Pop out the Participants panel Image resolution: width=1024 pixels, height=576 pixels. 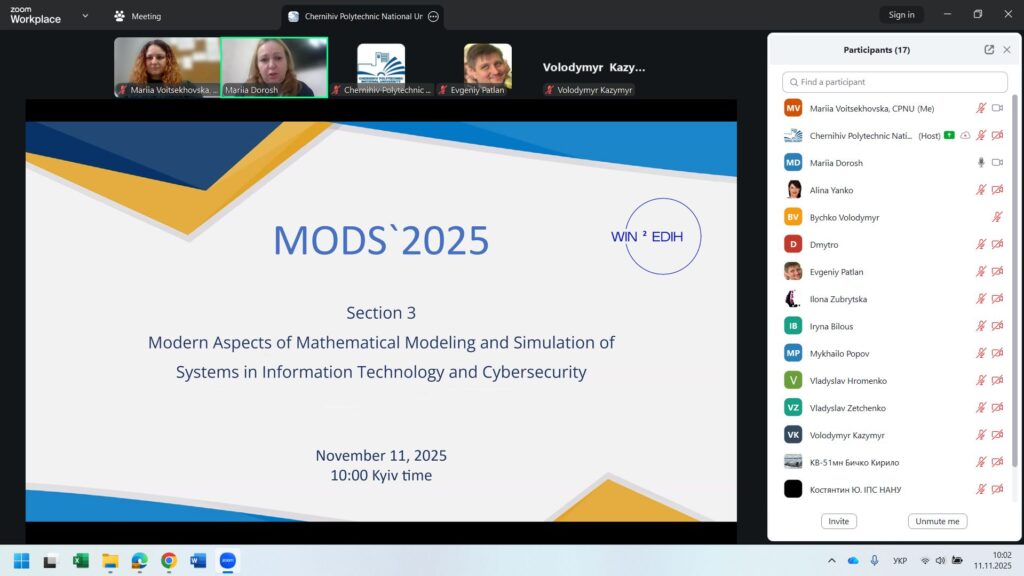click(989, 50)
